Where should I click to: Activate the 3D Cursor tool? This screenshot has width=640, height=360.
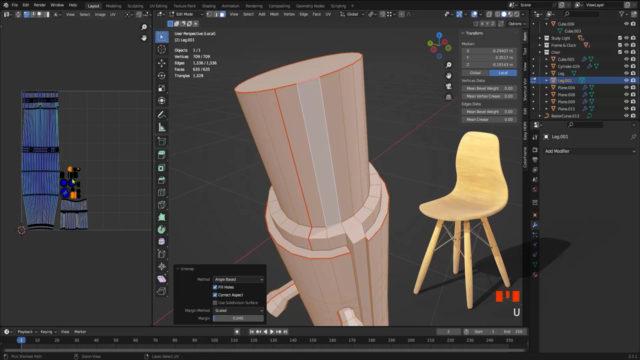coord(162,49)
